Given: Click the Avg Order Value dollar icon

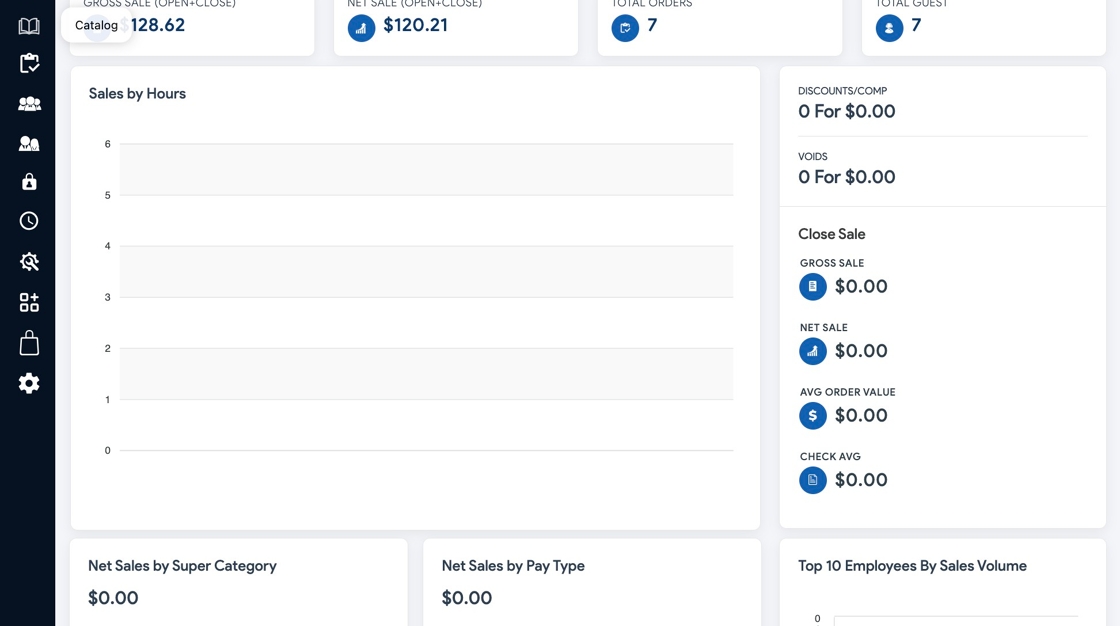Looking at the screenshot, I should pos(813,416).
